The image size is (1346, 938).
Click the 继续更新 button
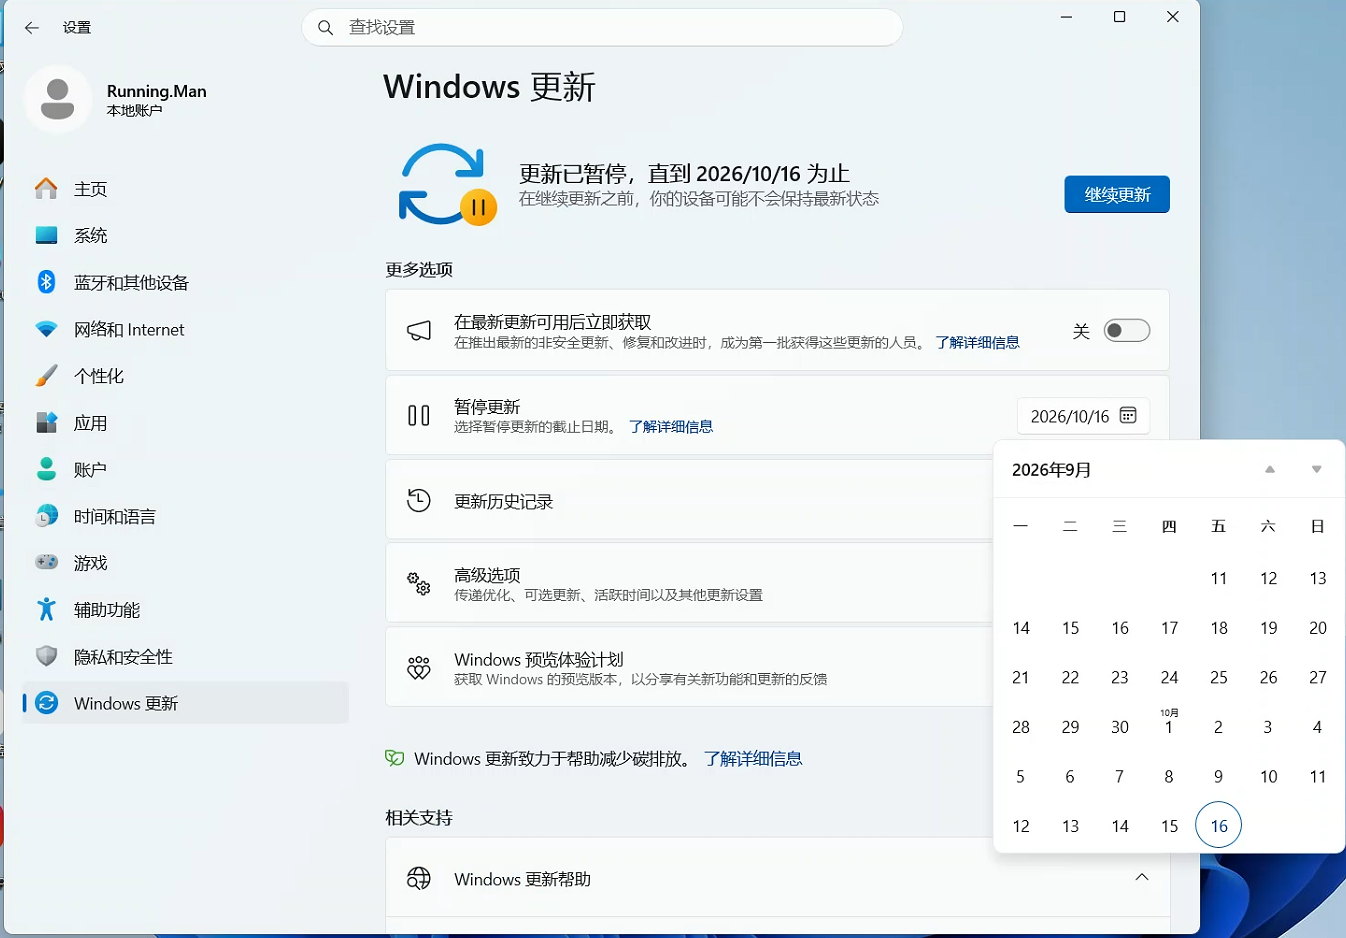(1117, 195)
